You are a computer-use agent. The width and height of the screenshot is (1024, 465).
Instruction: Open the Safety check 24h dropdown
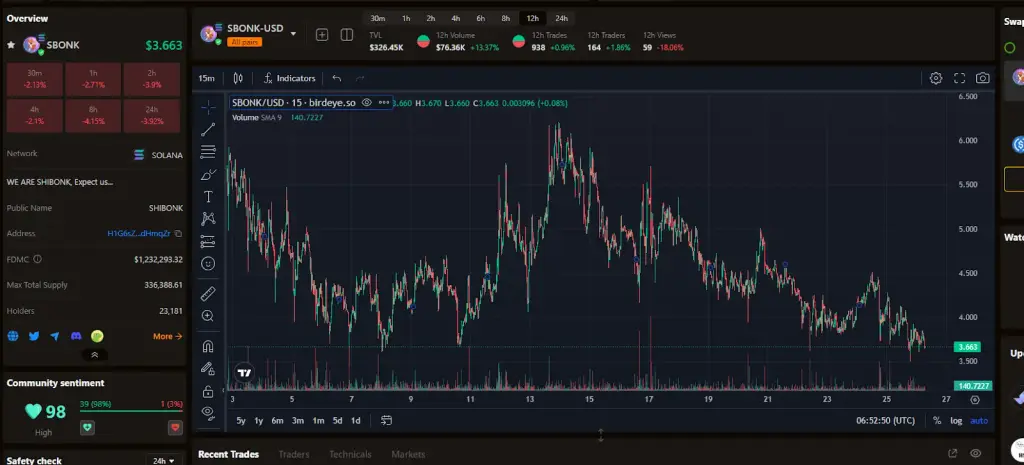163,460
